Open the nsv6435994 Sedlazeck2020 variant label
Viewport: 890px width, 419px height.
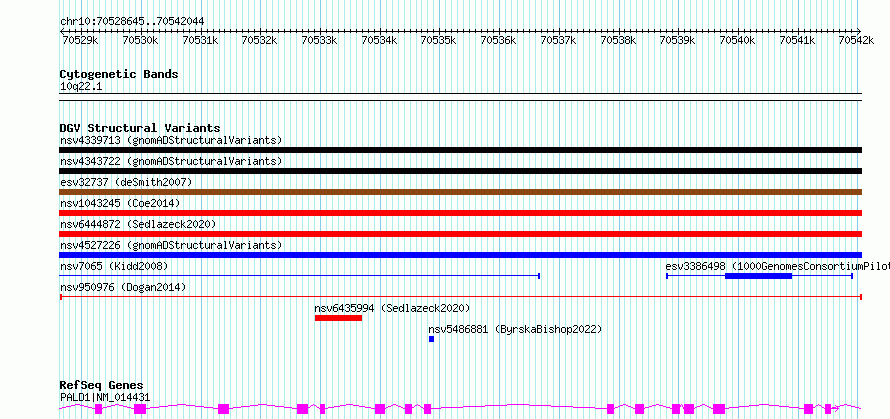coord(392,308)
